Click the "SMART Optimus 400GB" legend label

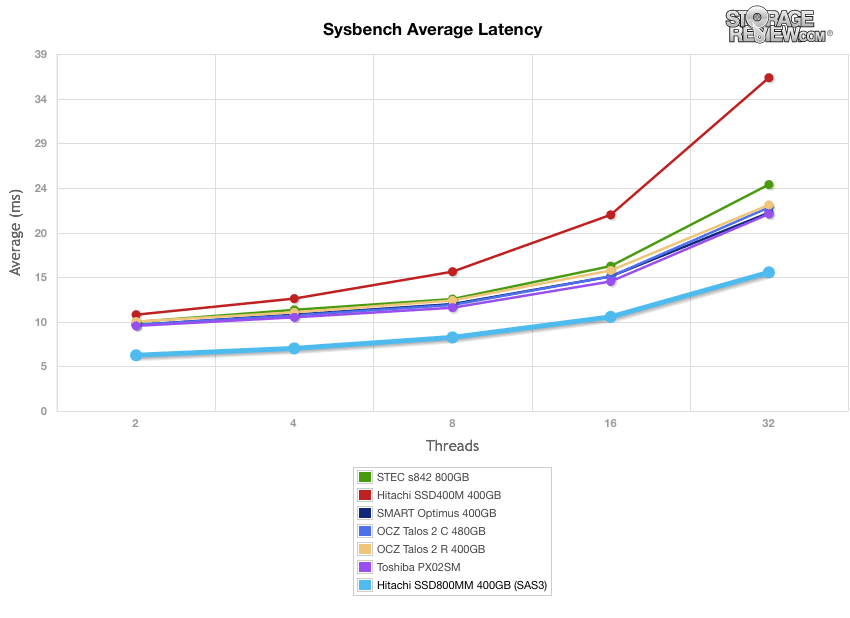pos(436,513)
